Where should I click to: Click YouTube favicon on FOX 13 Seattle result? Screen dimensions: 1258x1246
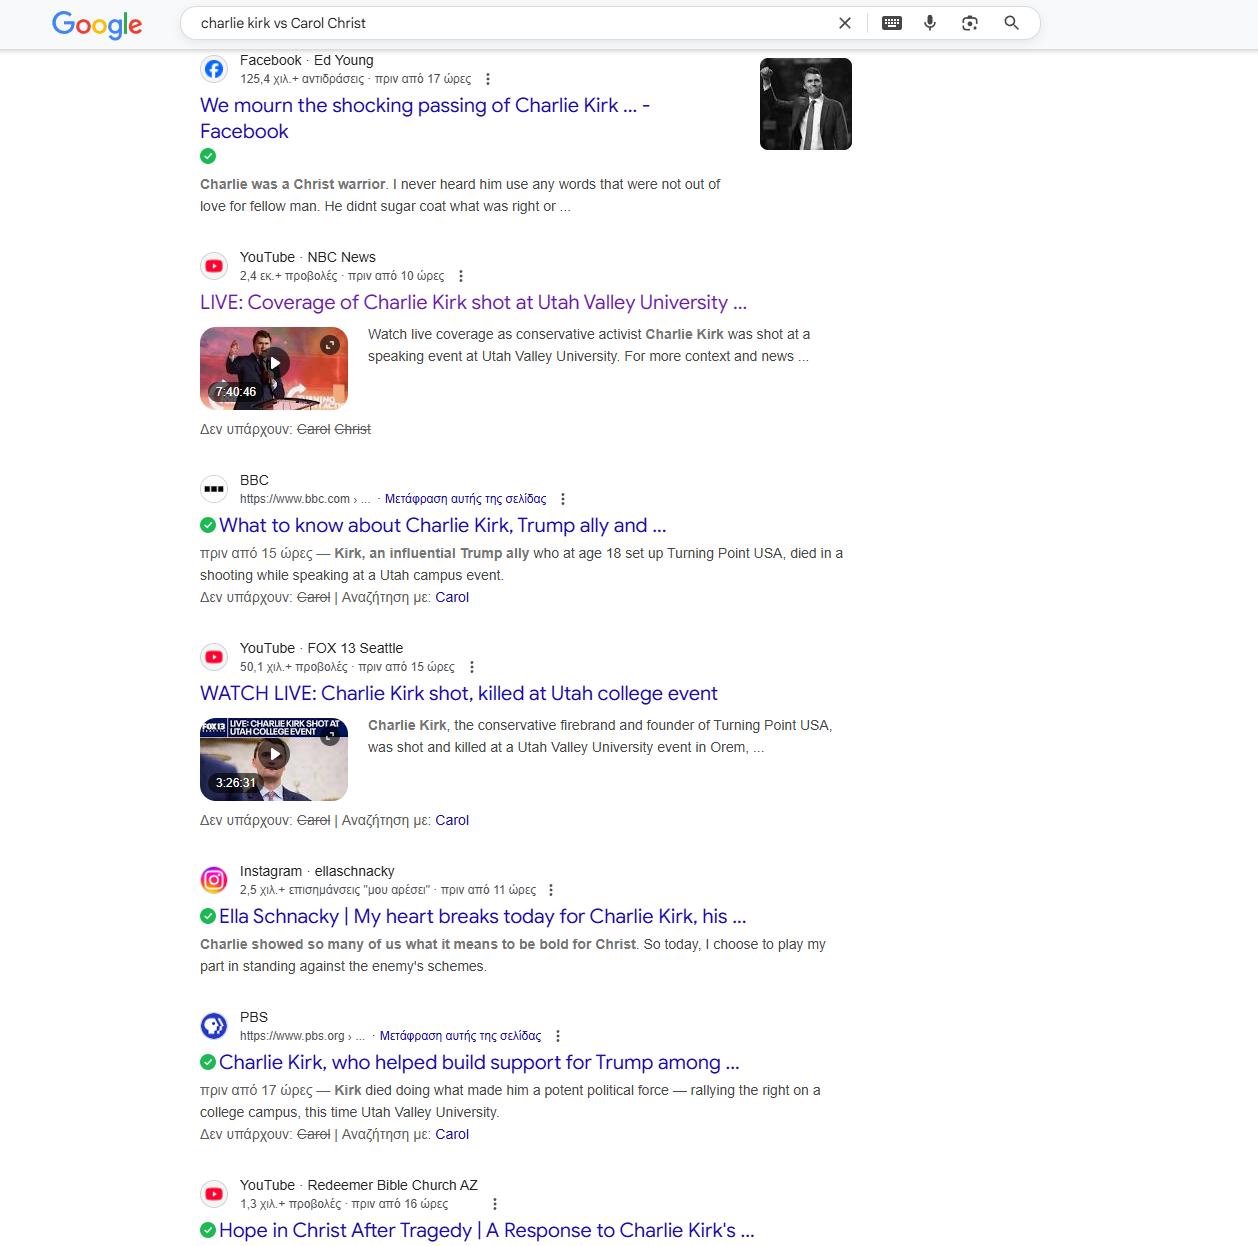click(x=214, y=657)
